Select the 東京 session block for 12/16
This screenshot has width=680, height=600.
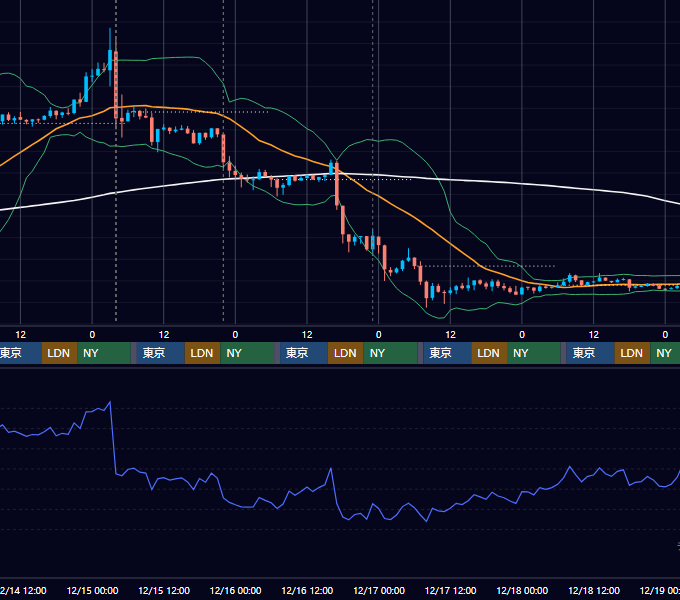(x=304, y=353)
